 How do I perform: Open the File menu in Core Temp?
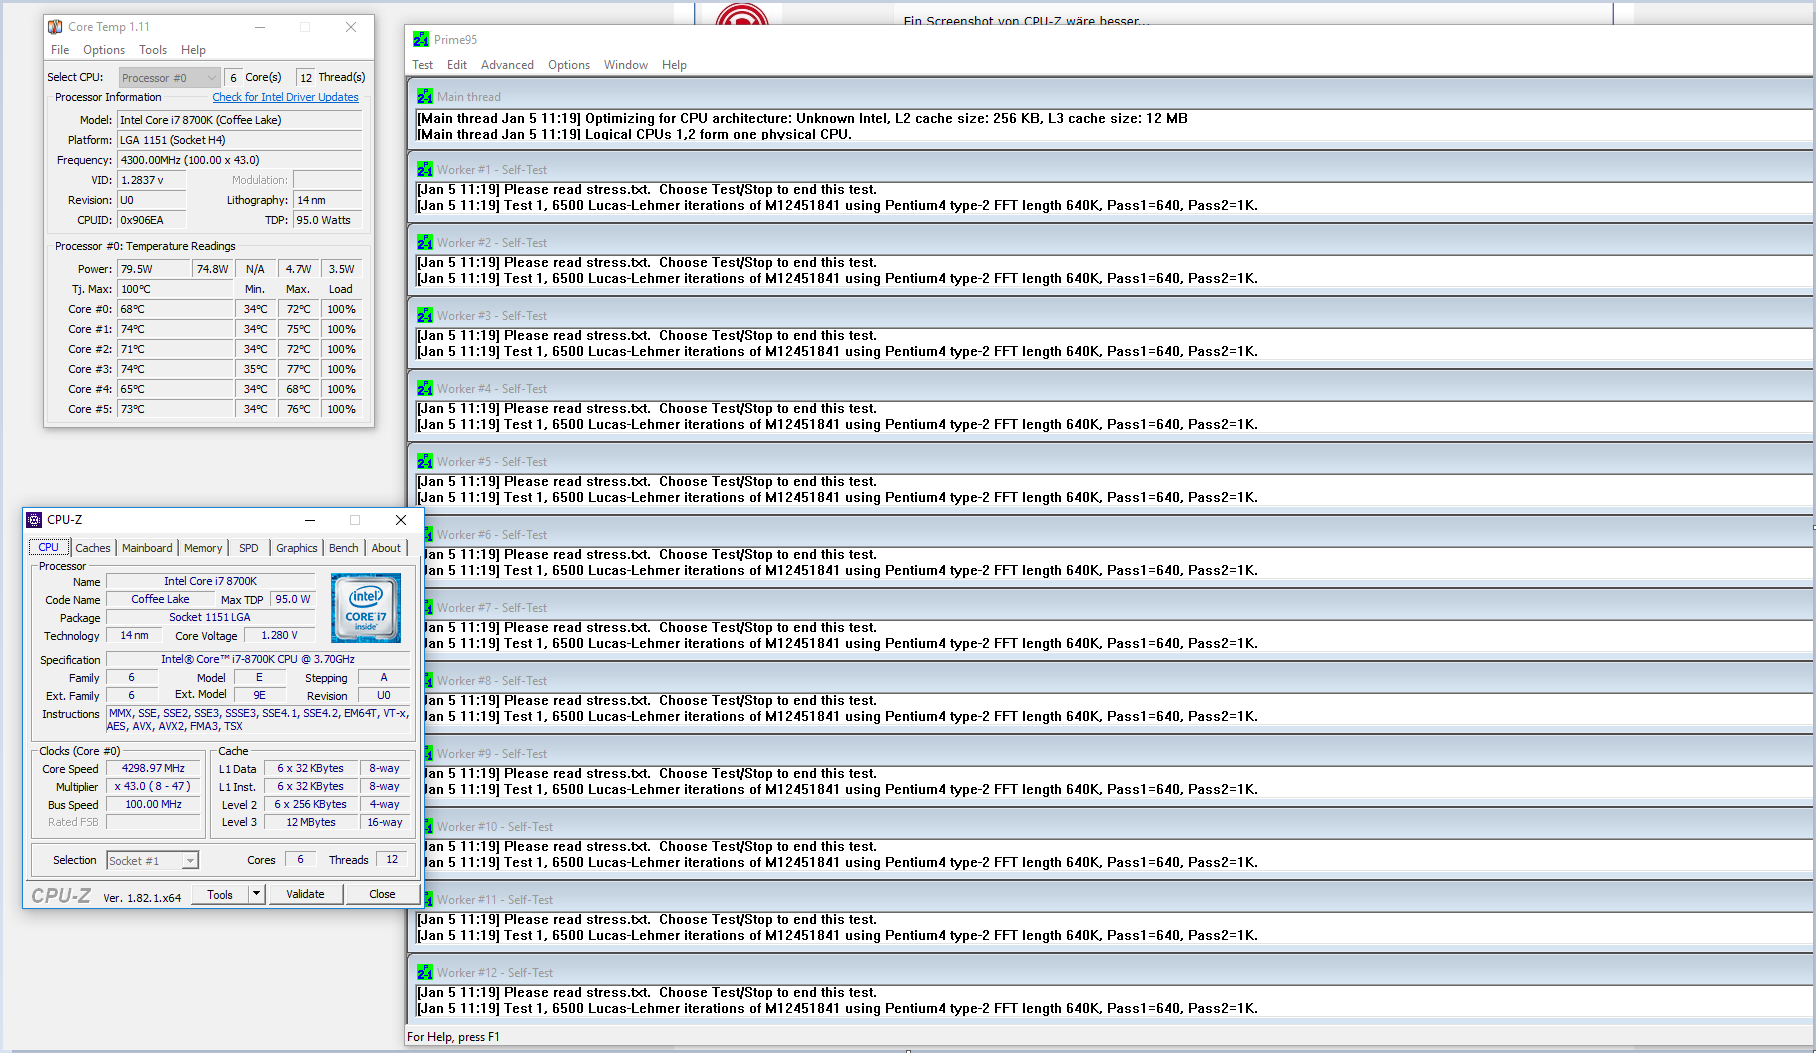[x=60, y=50]
